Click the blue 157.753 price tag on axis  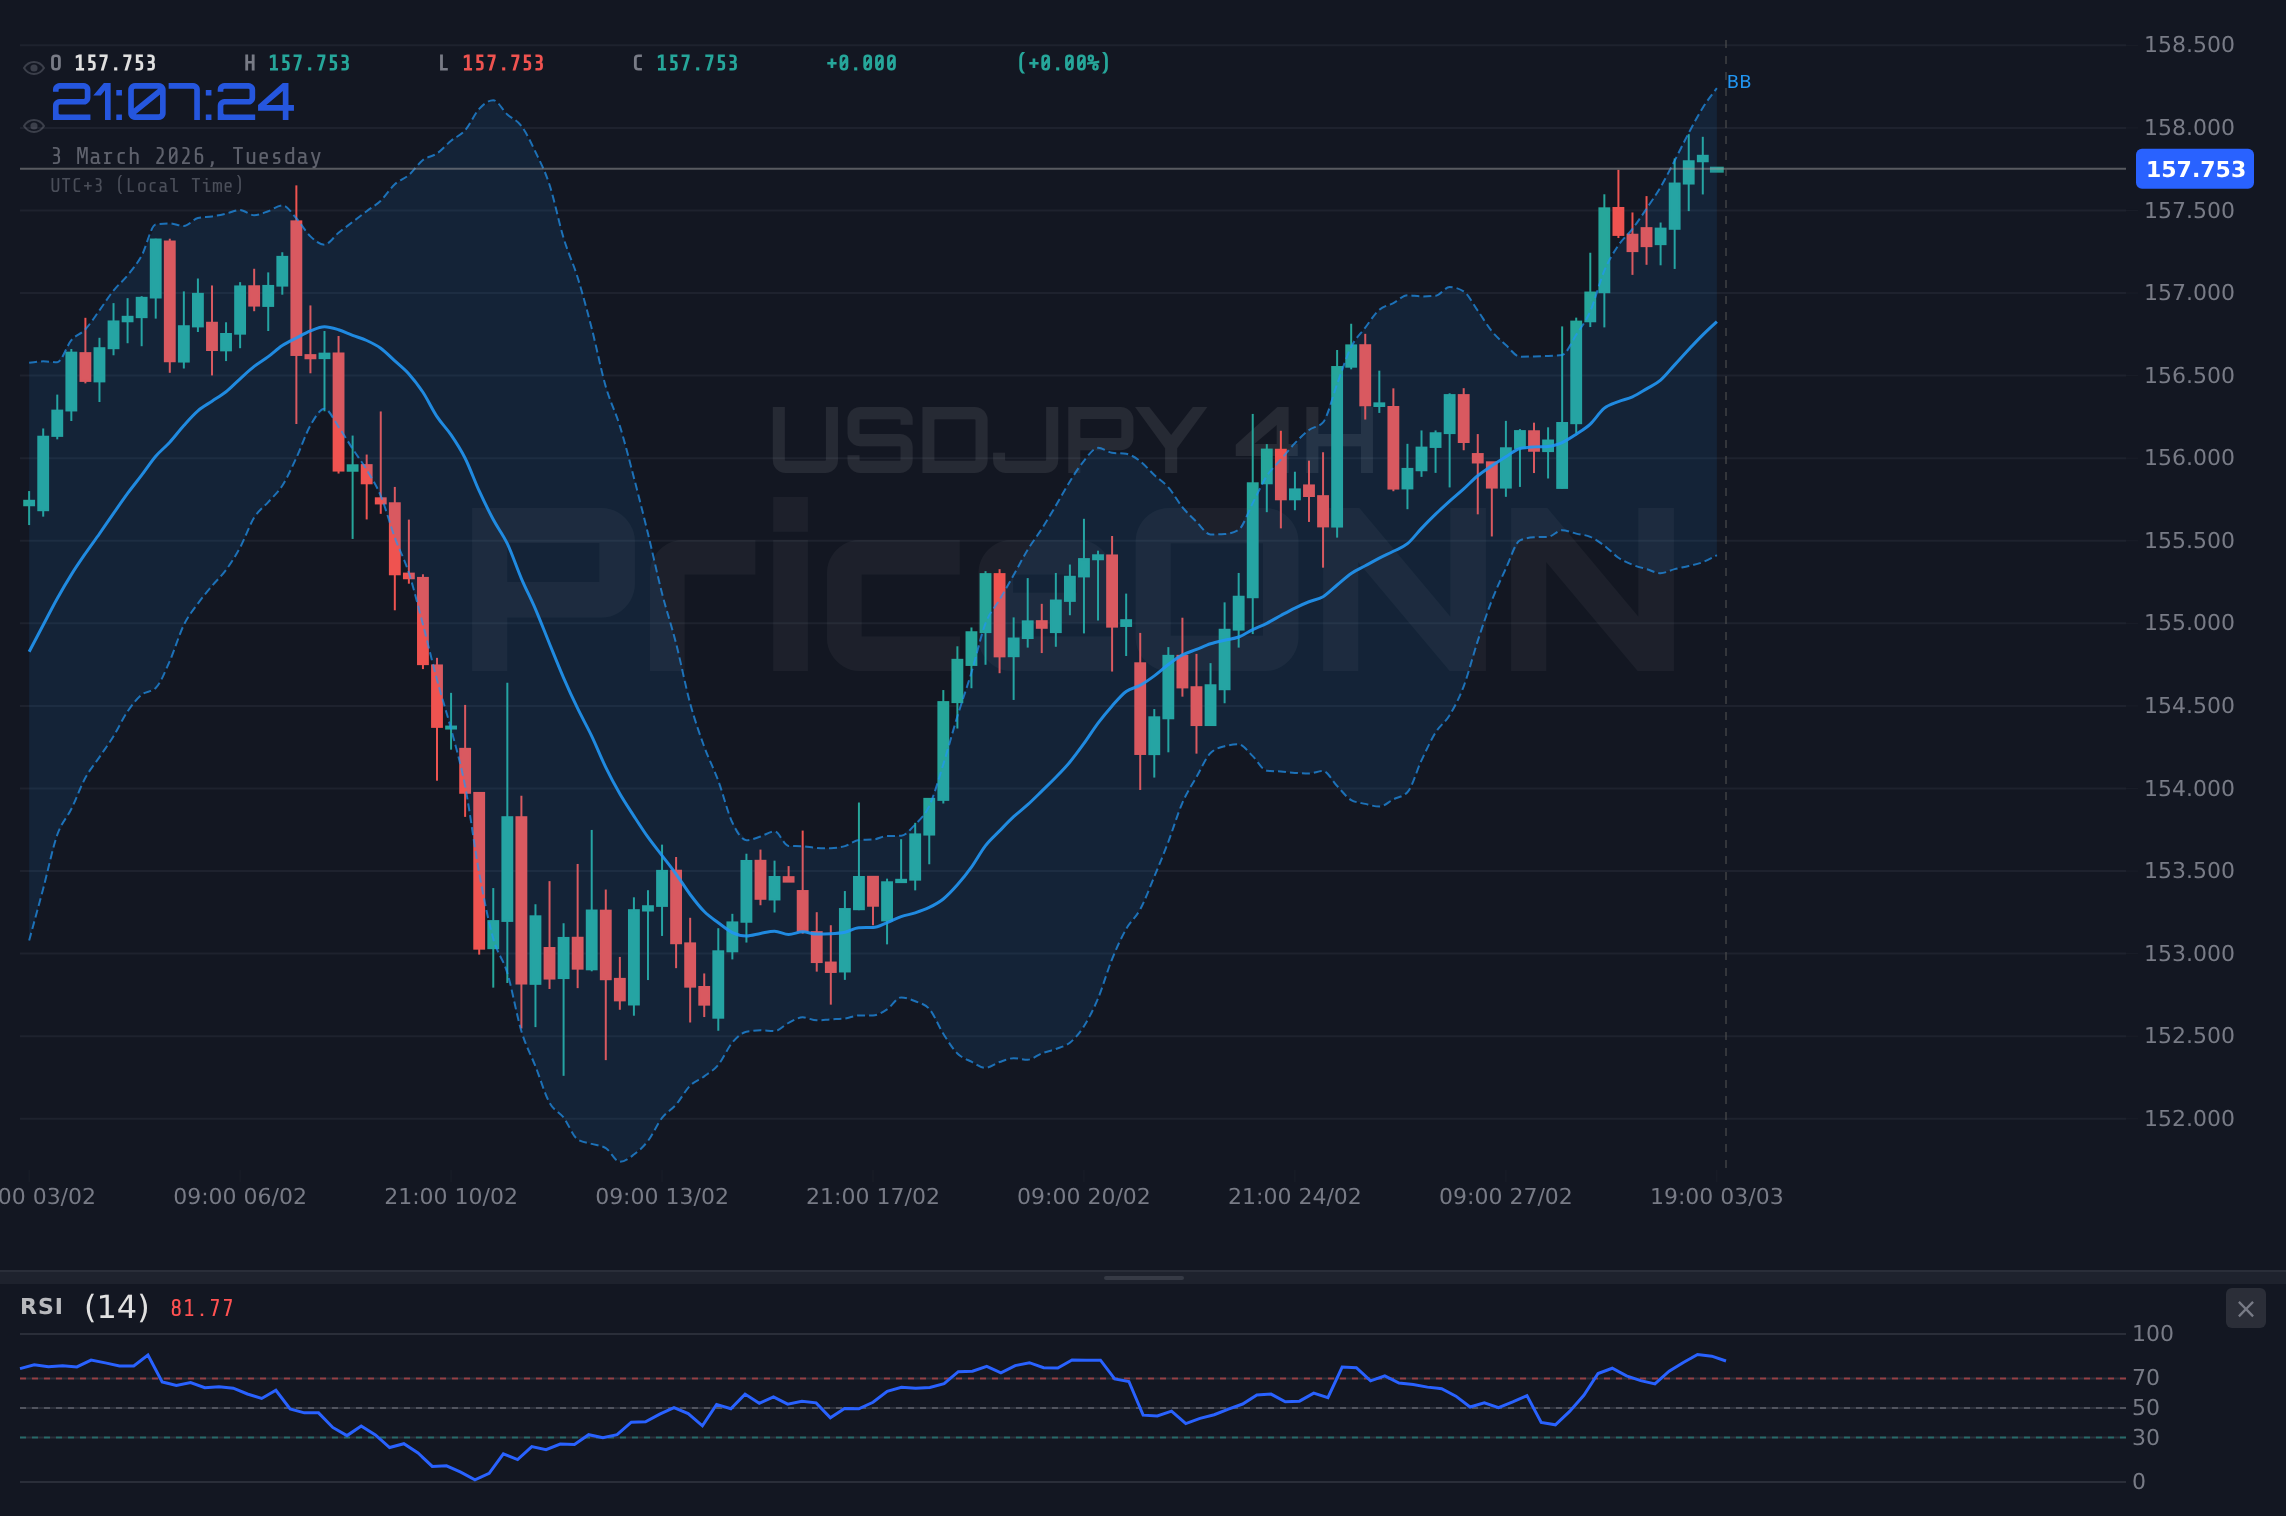tap(2194, 169)
